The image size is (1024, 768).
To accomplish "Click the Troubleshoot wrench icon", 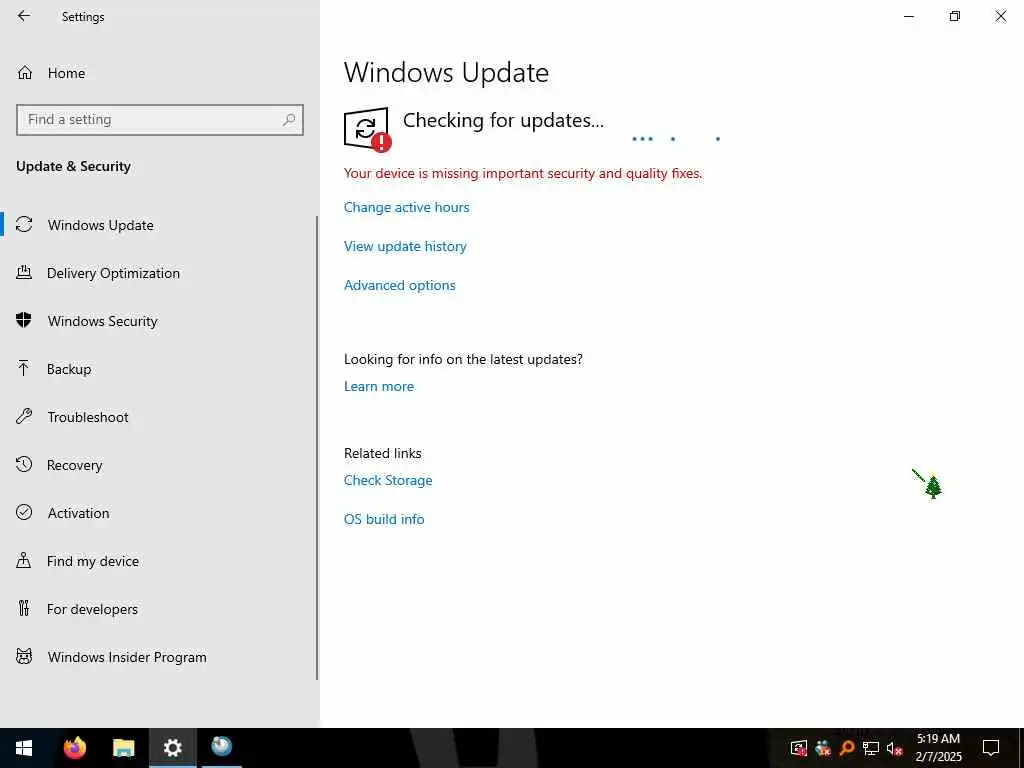I will tap(24, 416).
